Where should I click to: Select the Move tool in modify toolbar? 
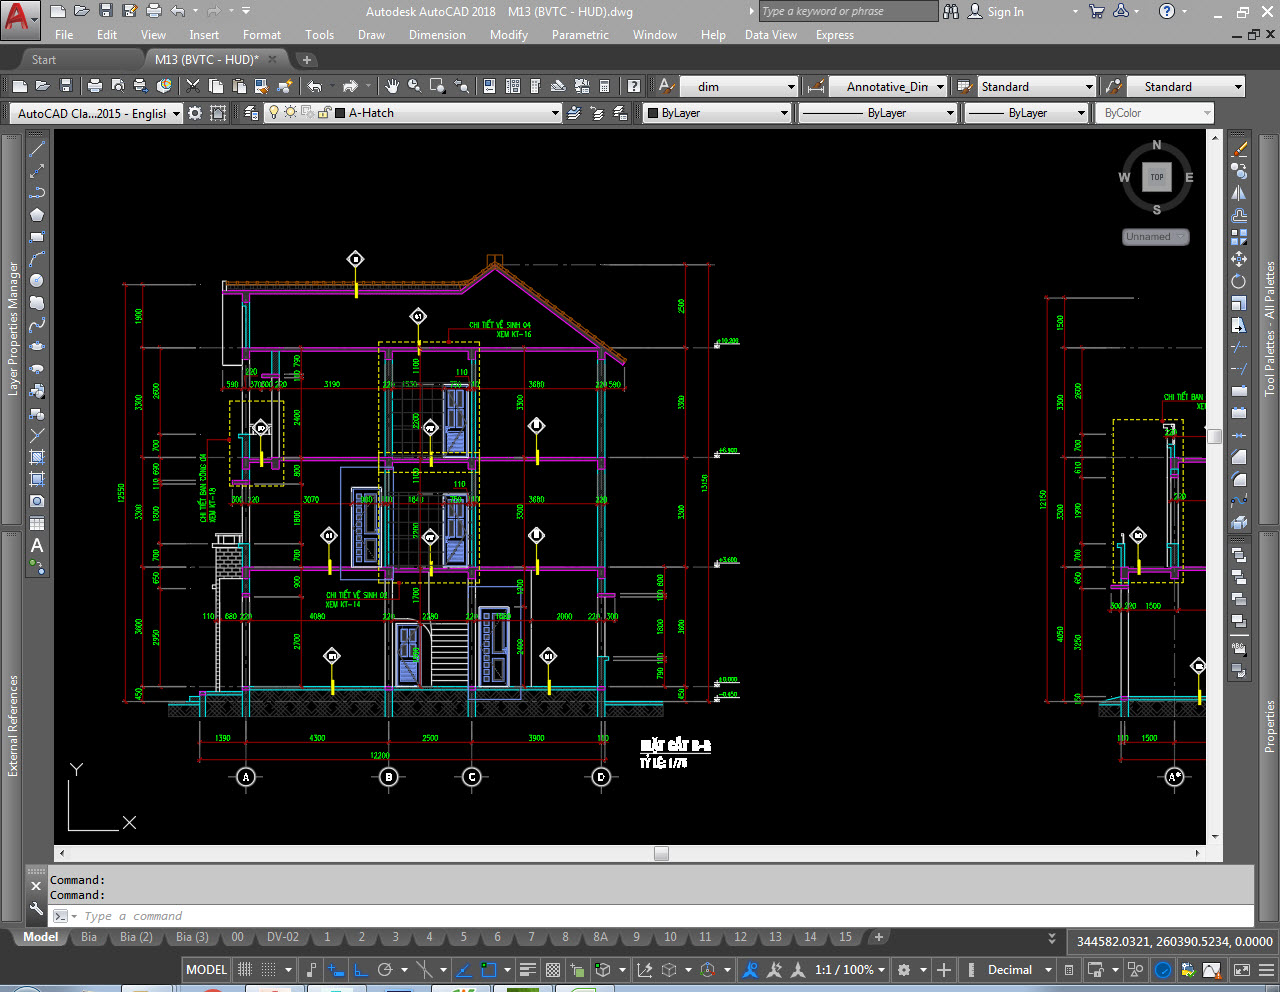click(1239, 259)
